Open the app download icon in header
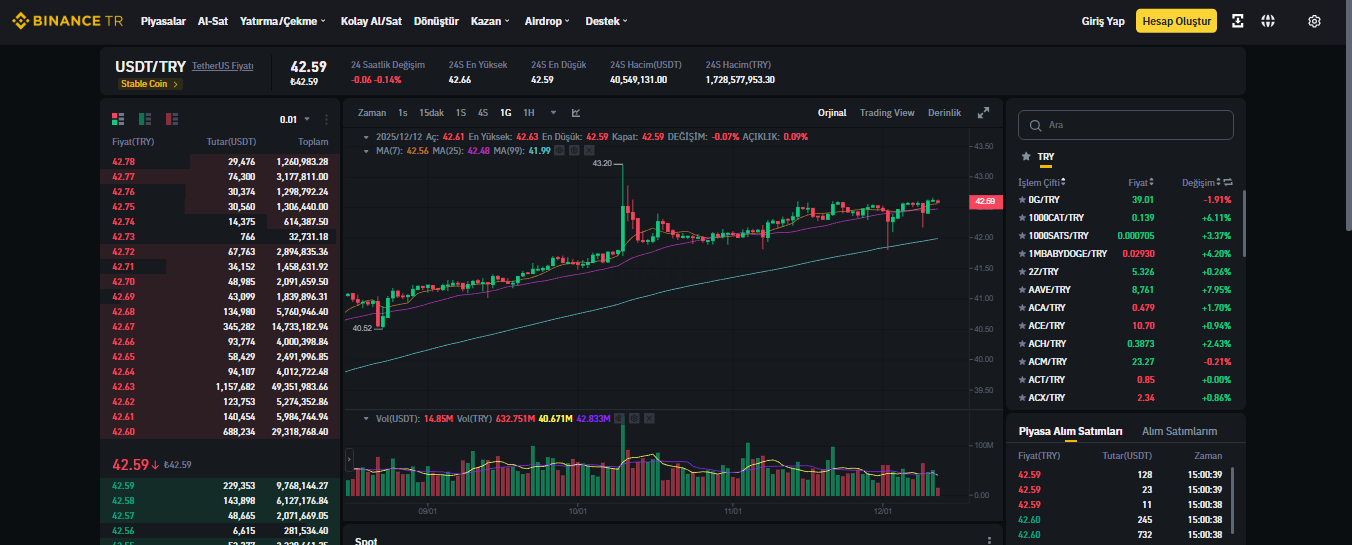 [1238, 21]
